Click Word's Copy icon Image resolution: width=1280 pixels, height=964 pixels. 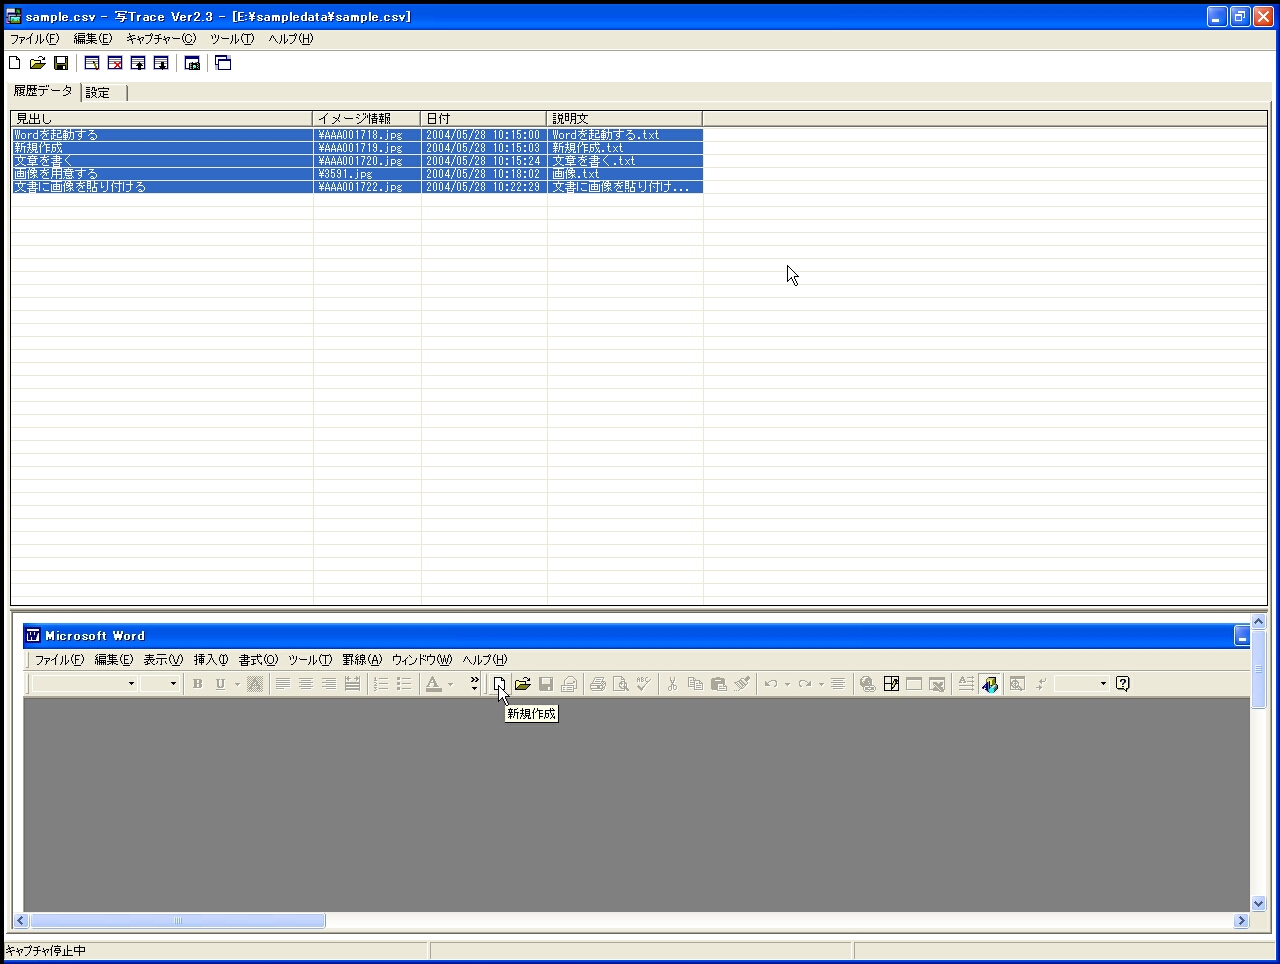click(695, 684)
